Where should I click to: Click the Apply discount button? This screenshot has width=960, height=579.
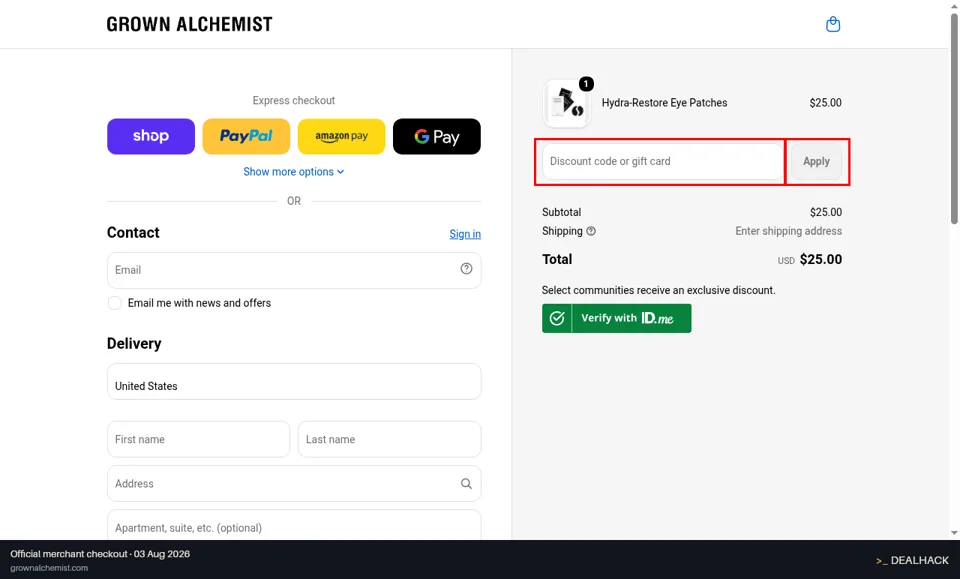[x=816, y=162]
